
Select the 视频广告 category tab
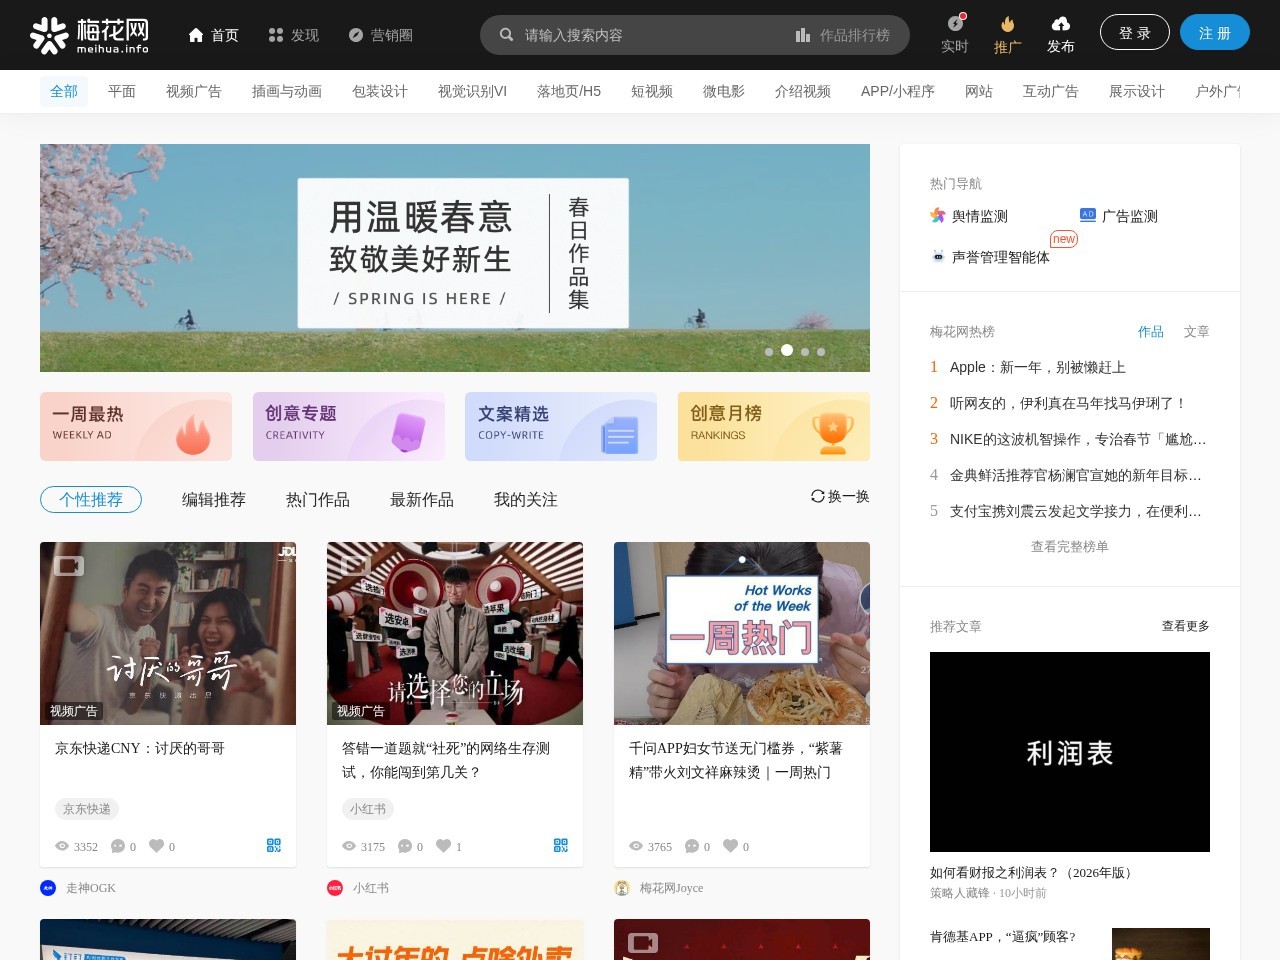pyautogui.click(x=193, y=91)
